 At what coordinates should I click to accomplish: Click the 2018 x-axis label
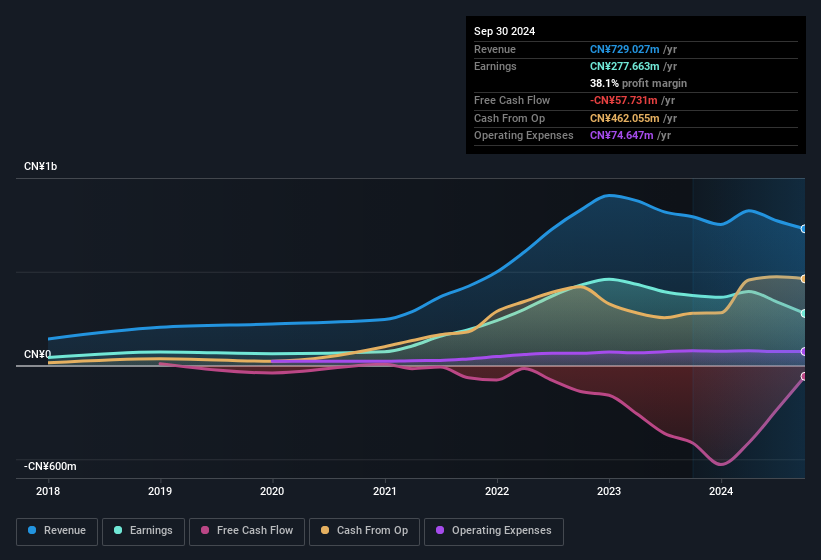(48, 491)
